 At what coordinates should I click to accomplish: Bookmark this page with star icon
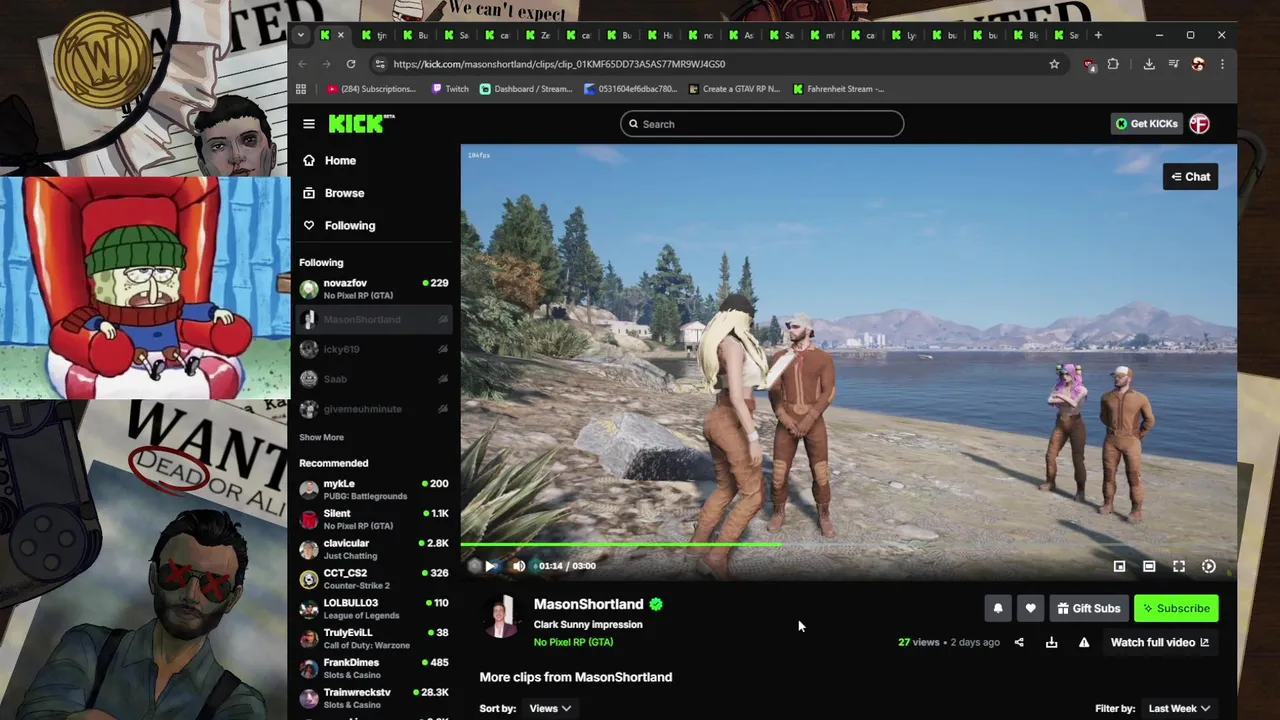click(x=1054, y=64)
